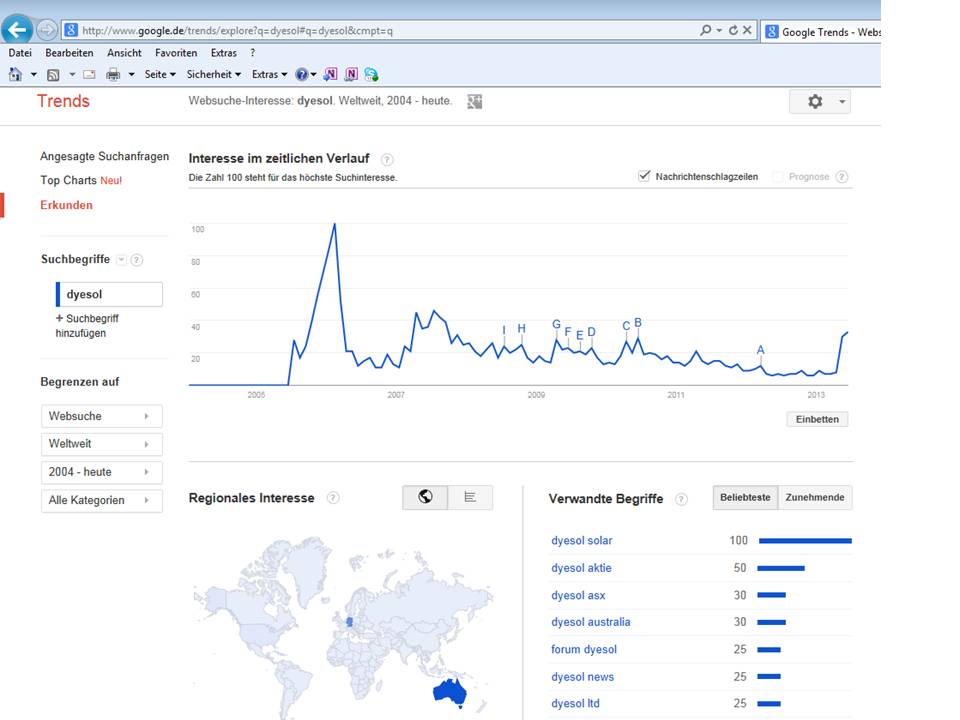Click the Trends logo link
The image size is (960, 720).
coord(63,101)
